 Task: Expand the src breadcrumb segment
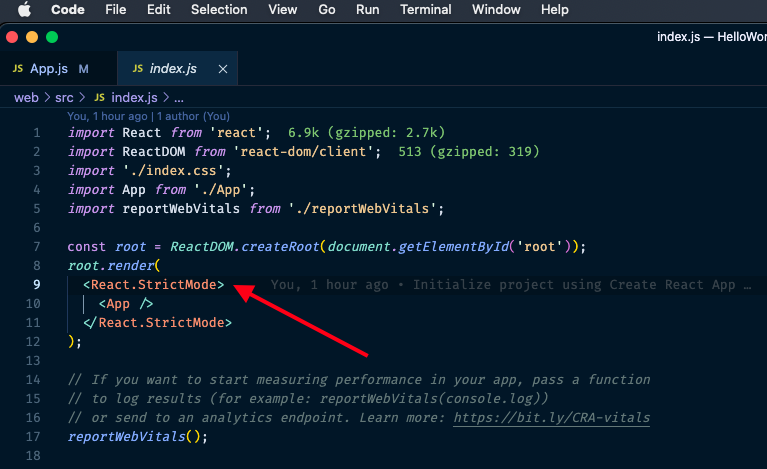point(64,98)
